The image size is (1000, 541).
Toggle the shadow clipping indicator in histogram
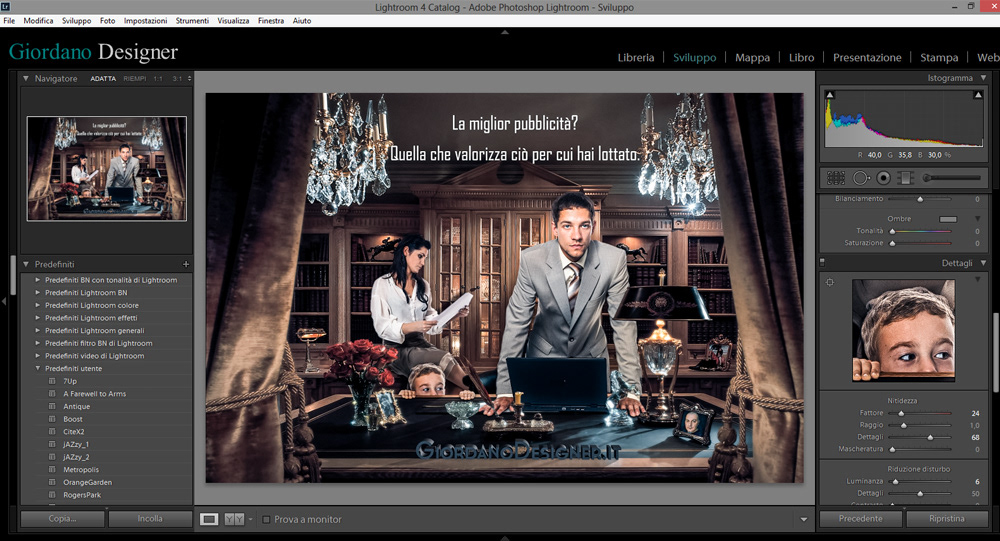[x=830, y=94]
